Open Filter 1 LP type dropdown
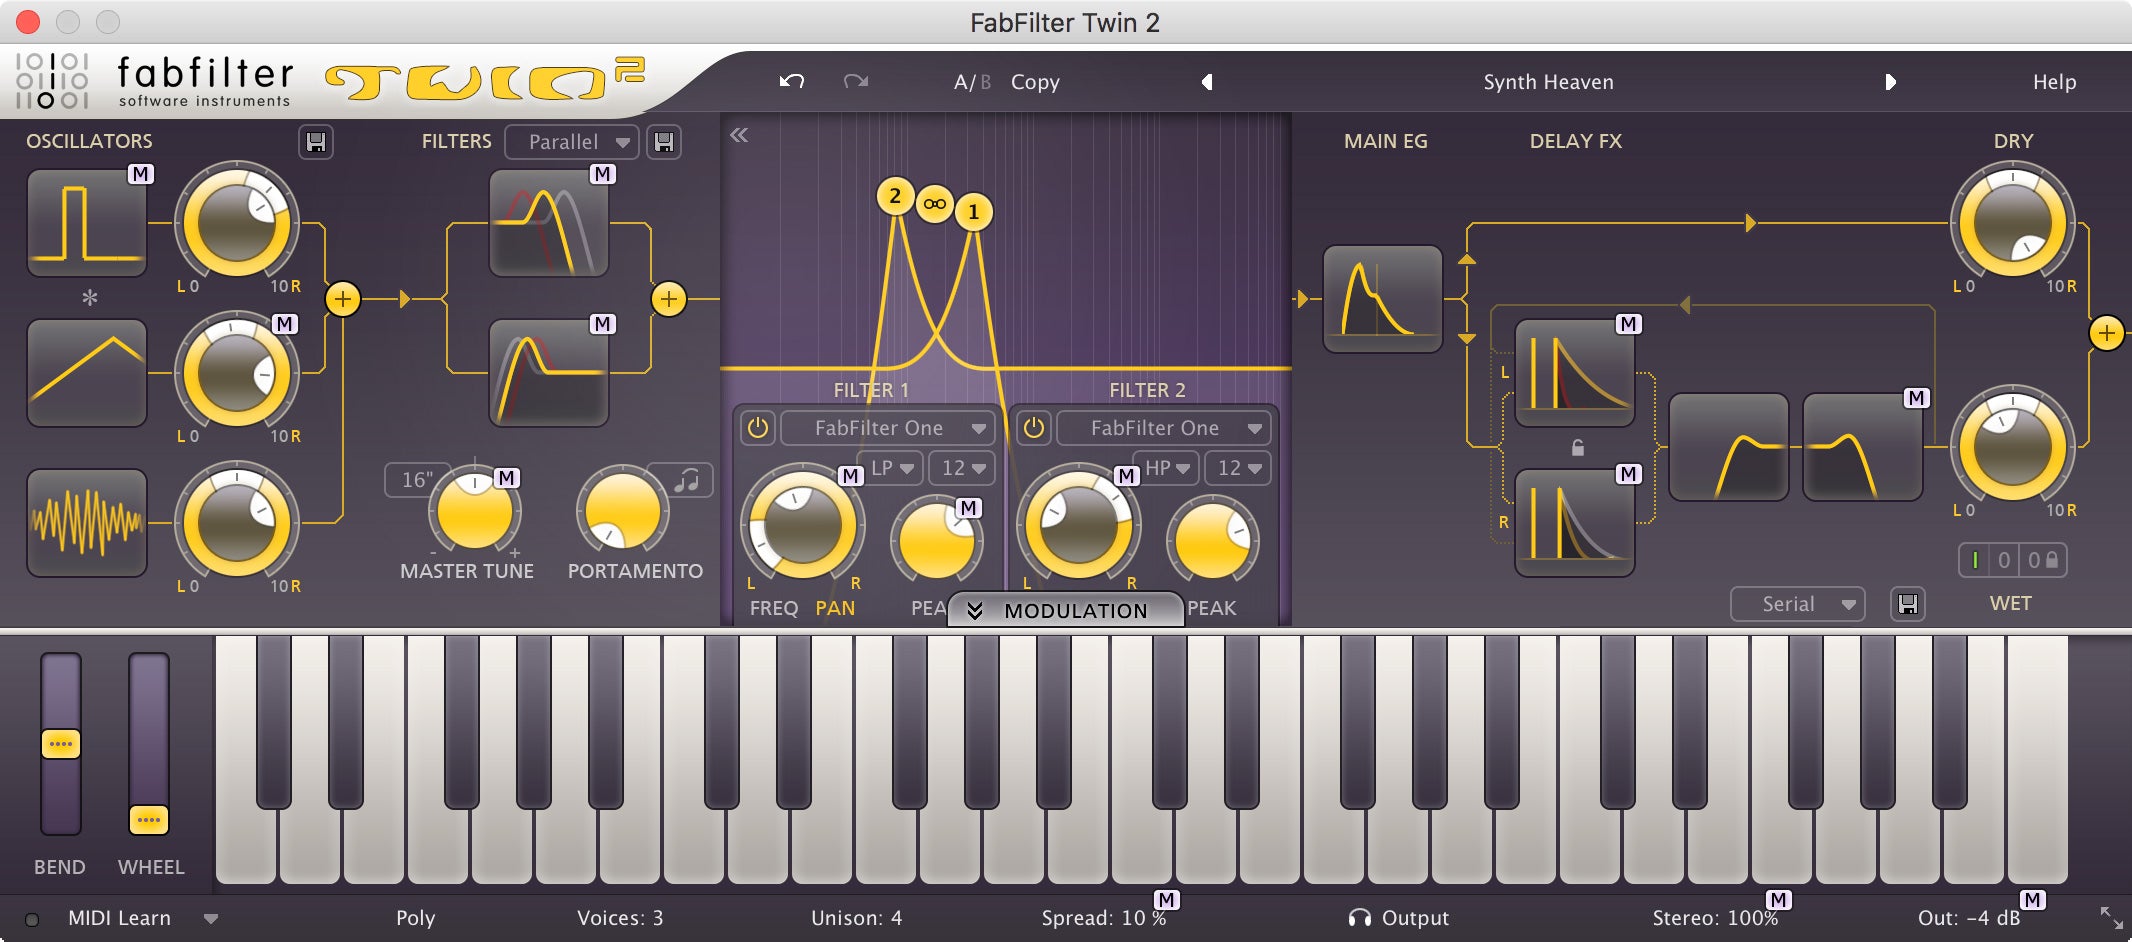This screenshot has width=2132, height=942. click(891, 468)
